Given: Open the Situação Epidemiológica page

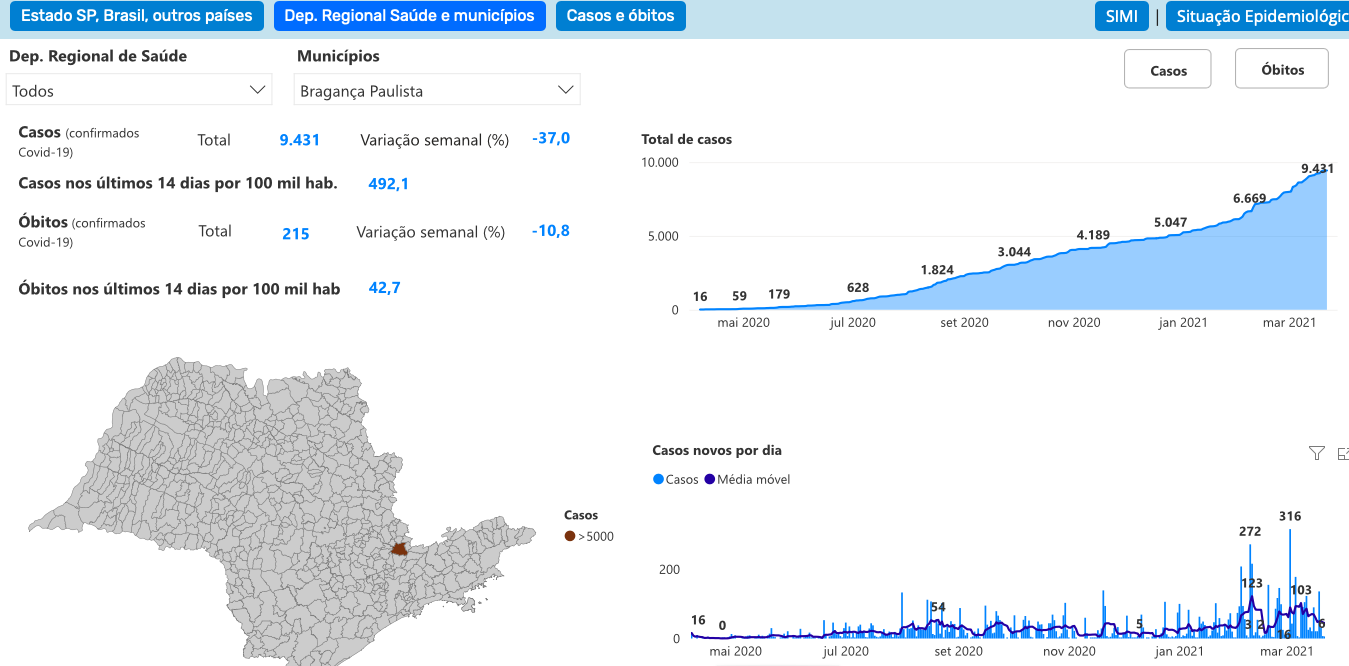Looking at the screenshot, I should (x=1260, y=16).
